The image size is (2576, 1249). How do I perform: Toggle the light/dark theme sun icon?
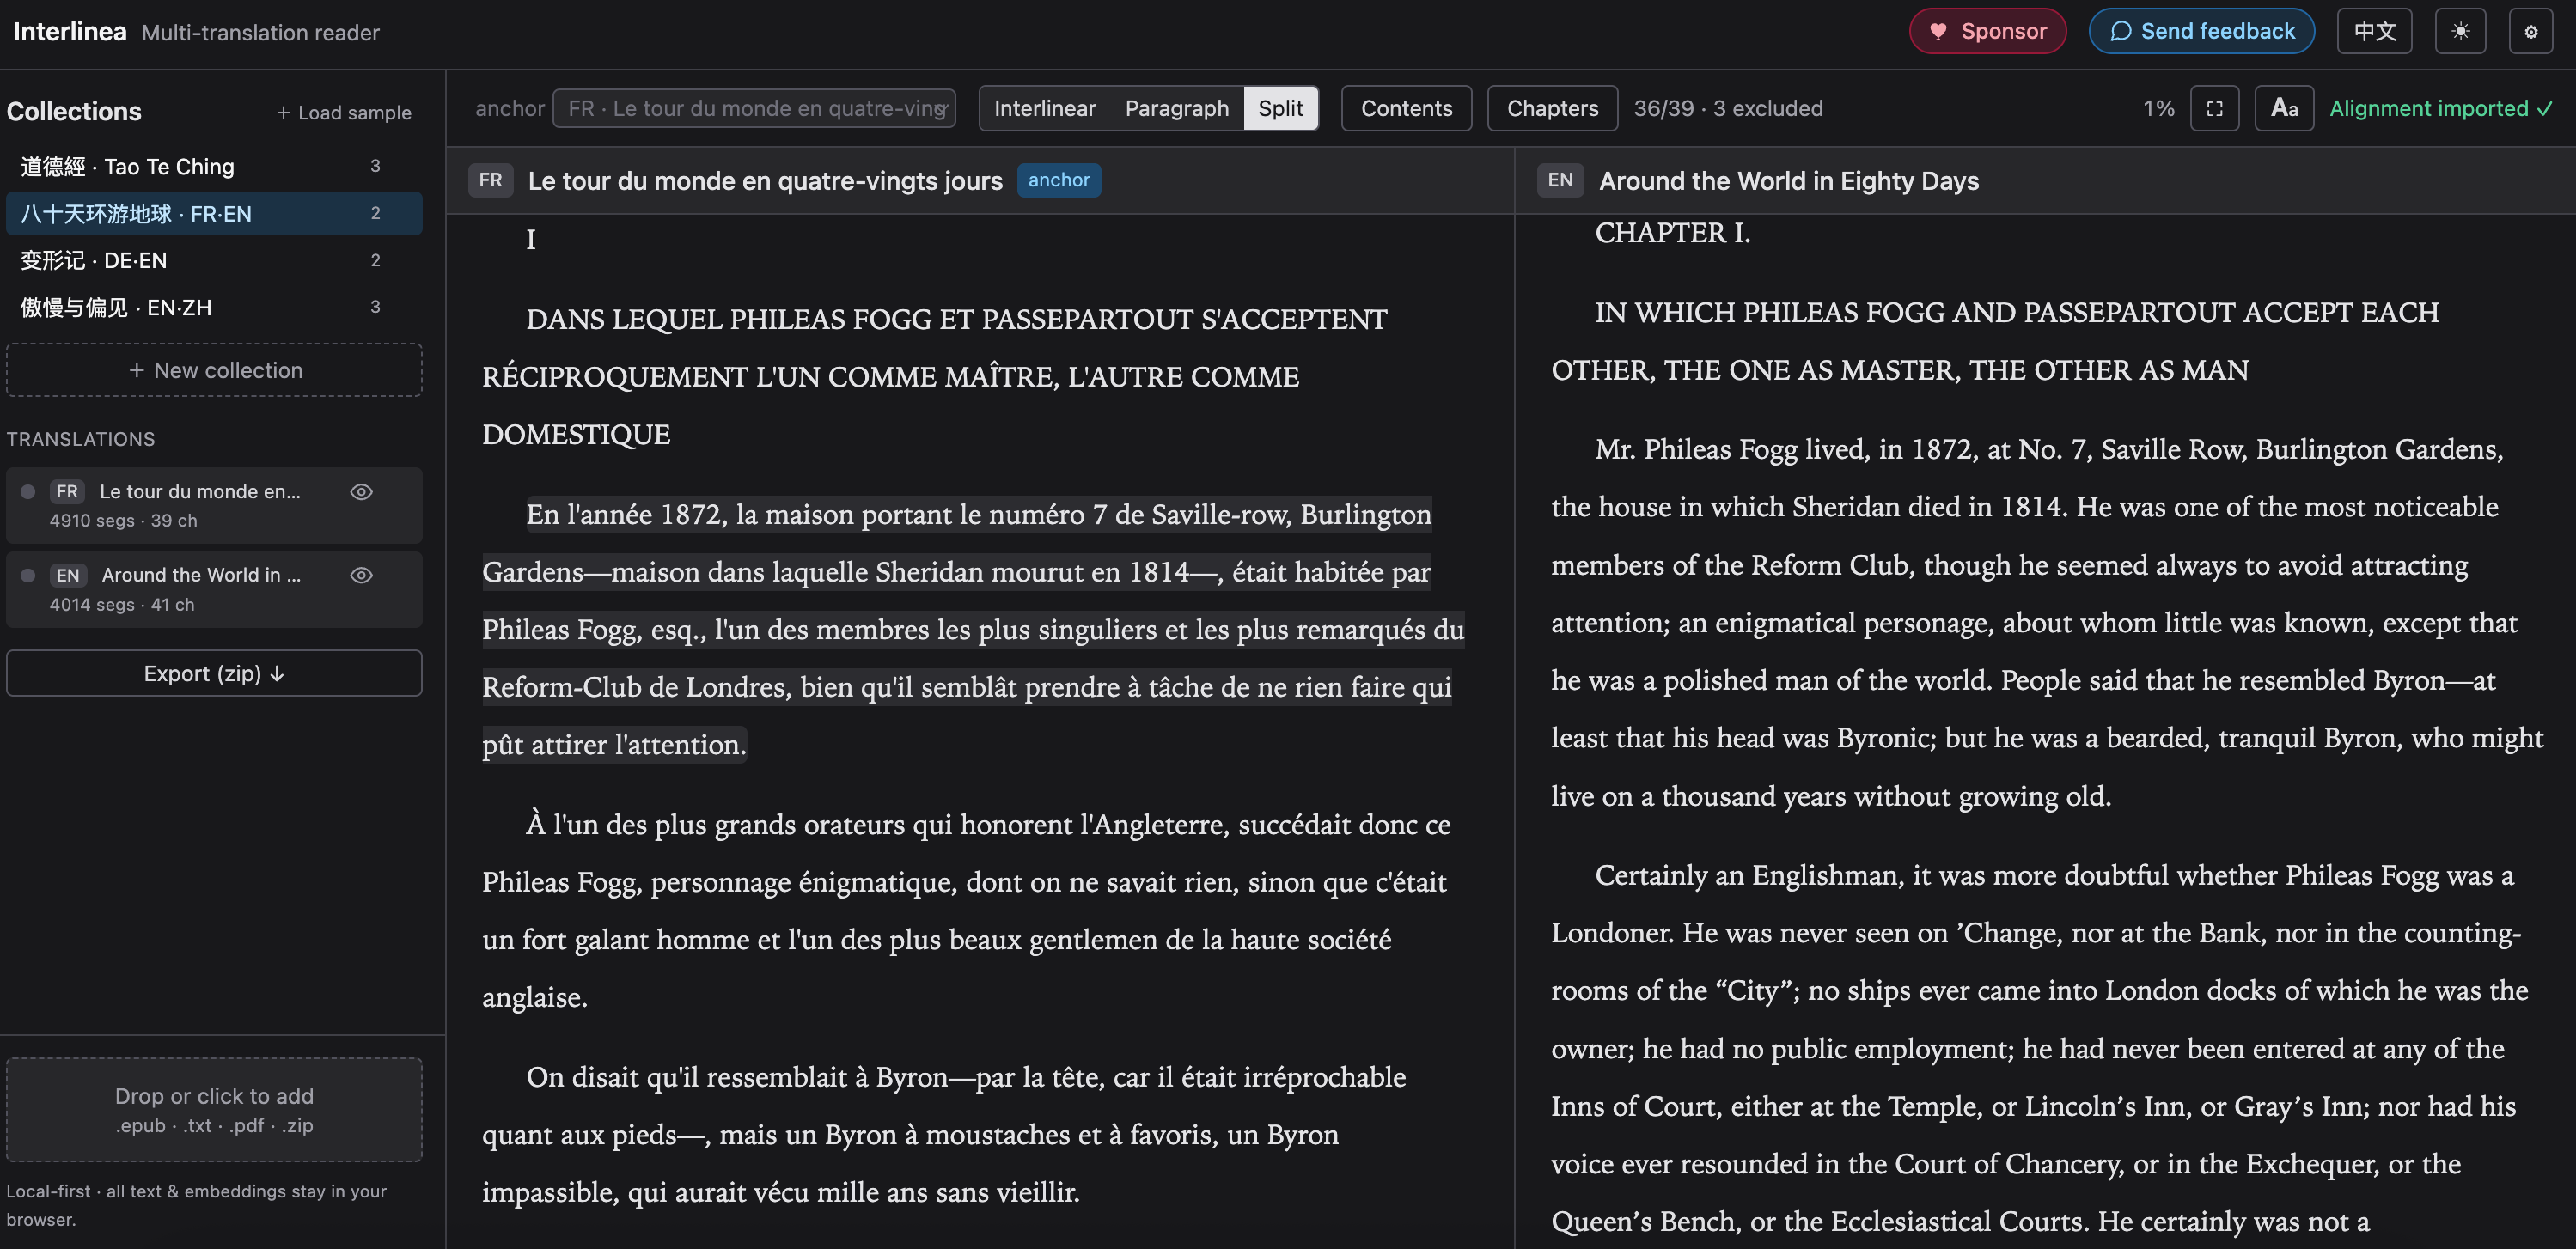coord(2460,31)
